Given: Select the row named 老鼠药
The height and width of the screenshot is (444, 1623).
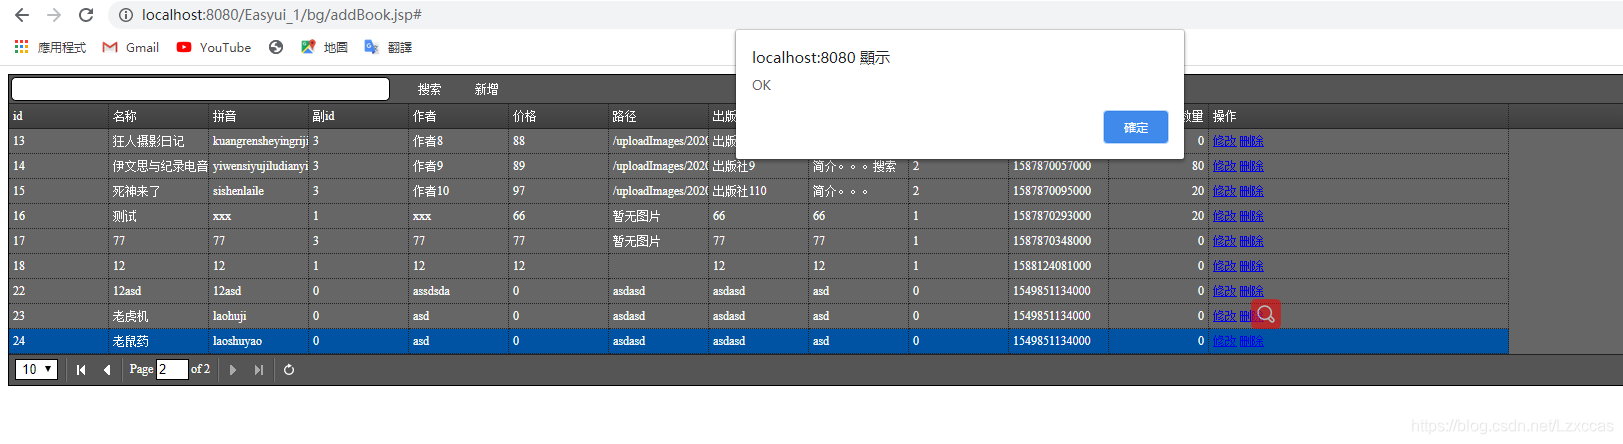Looking at the screenshot, I should (759, 341).
